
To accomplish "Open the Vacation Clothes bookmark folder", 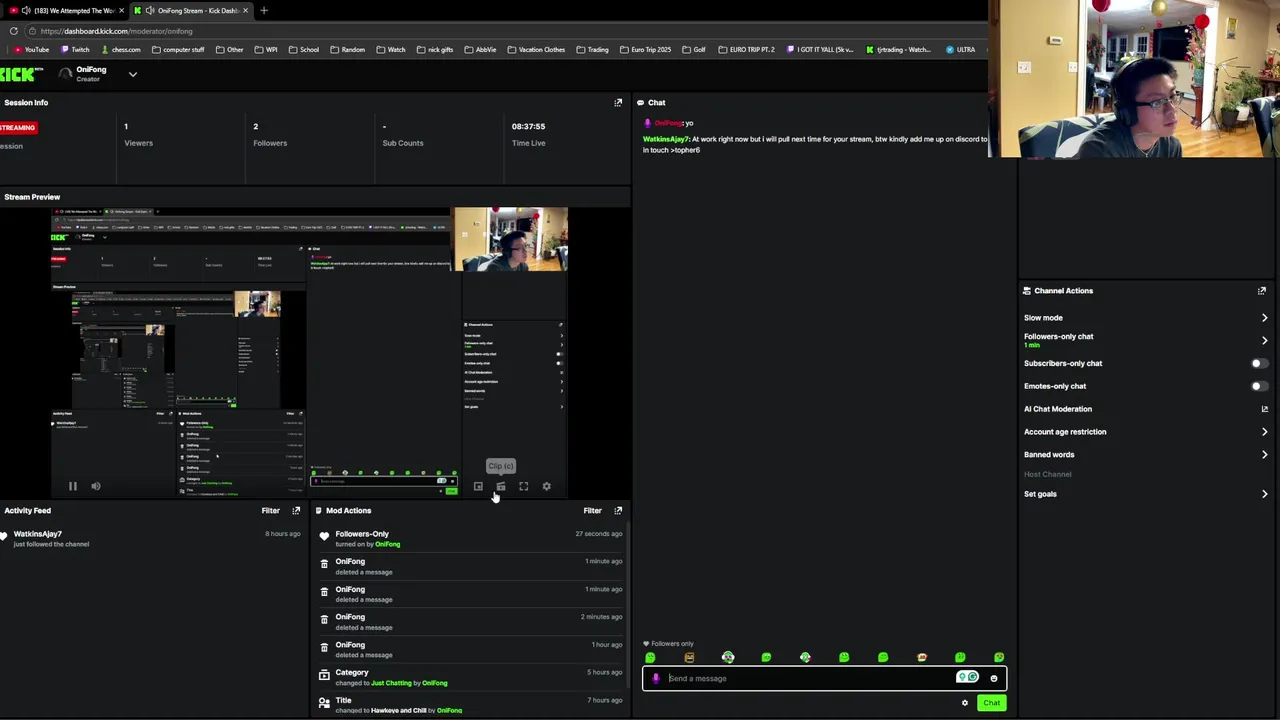I will coord(536,50).
